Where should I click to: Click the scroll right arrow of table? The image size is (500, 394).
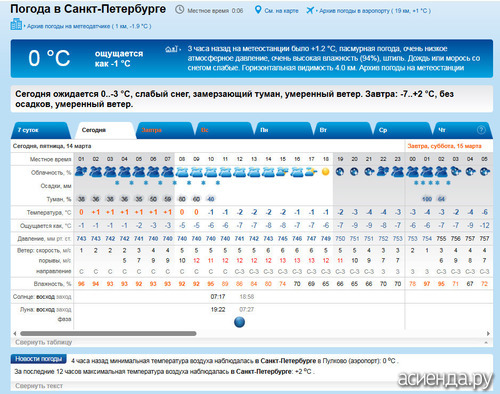point(488,333)
